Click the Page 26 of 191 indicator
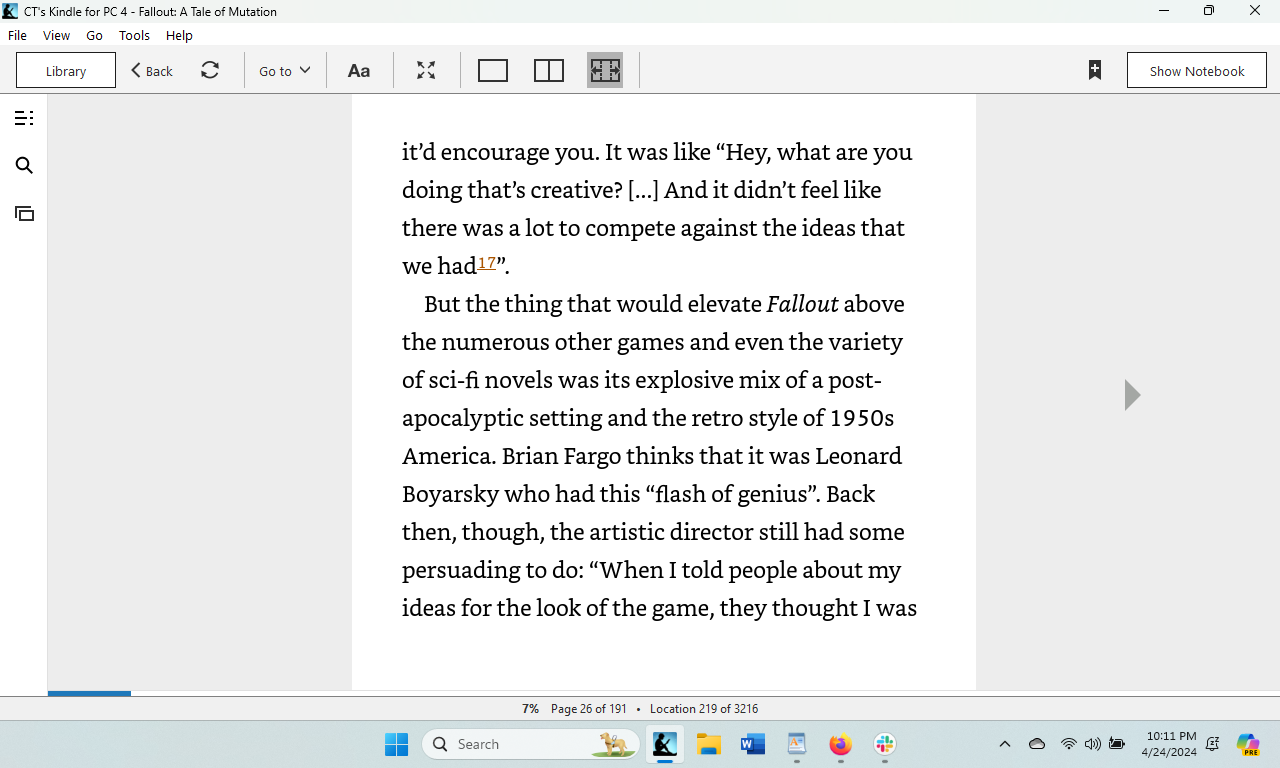The image size is (1280, 768). (589, 709)
